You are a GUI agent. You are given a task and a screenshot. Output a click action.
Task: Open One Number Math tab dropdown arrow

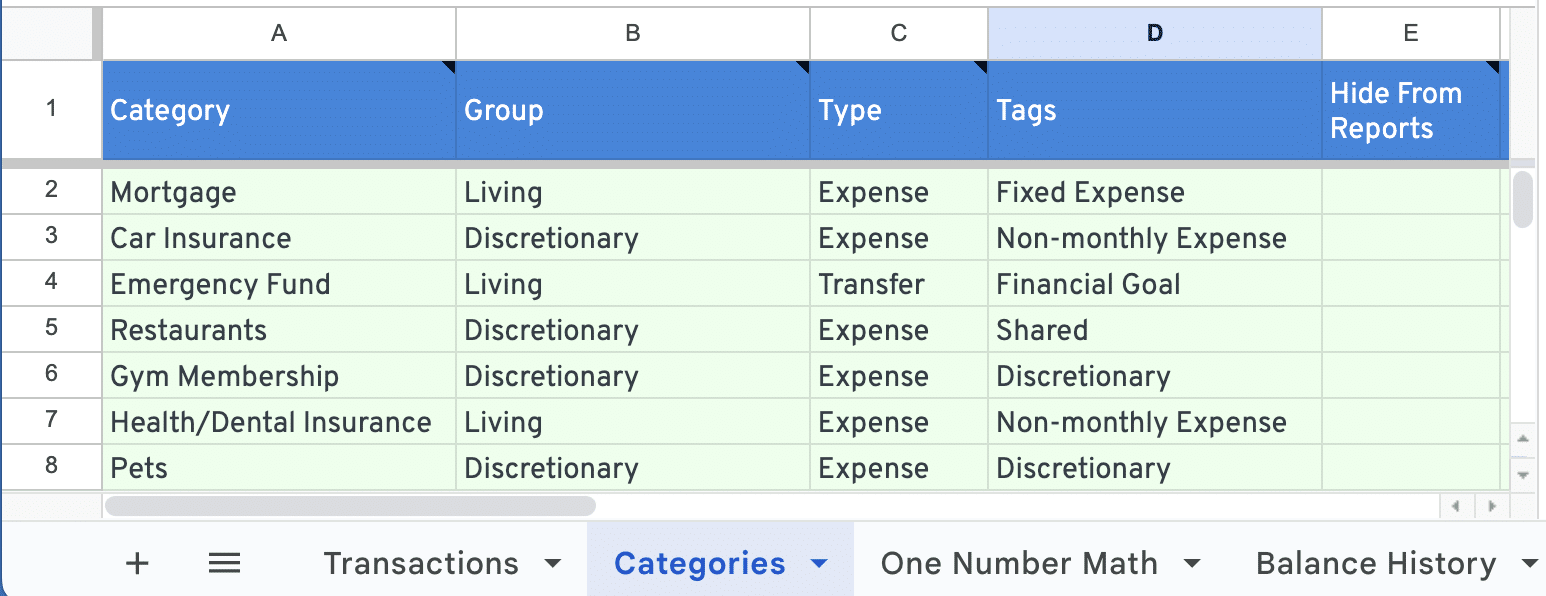pyautogui.click(x=1191, y=564)
